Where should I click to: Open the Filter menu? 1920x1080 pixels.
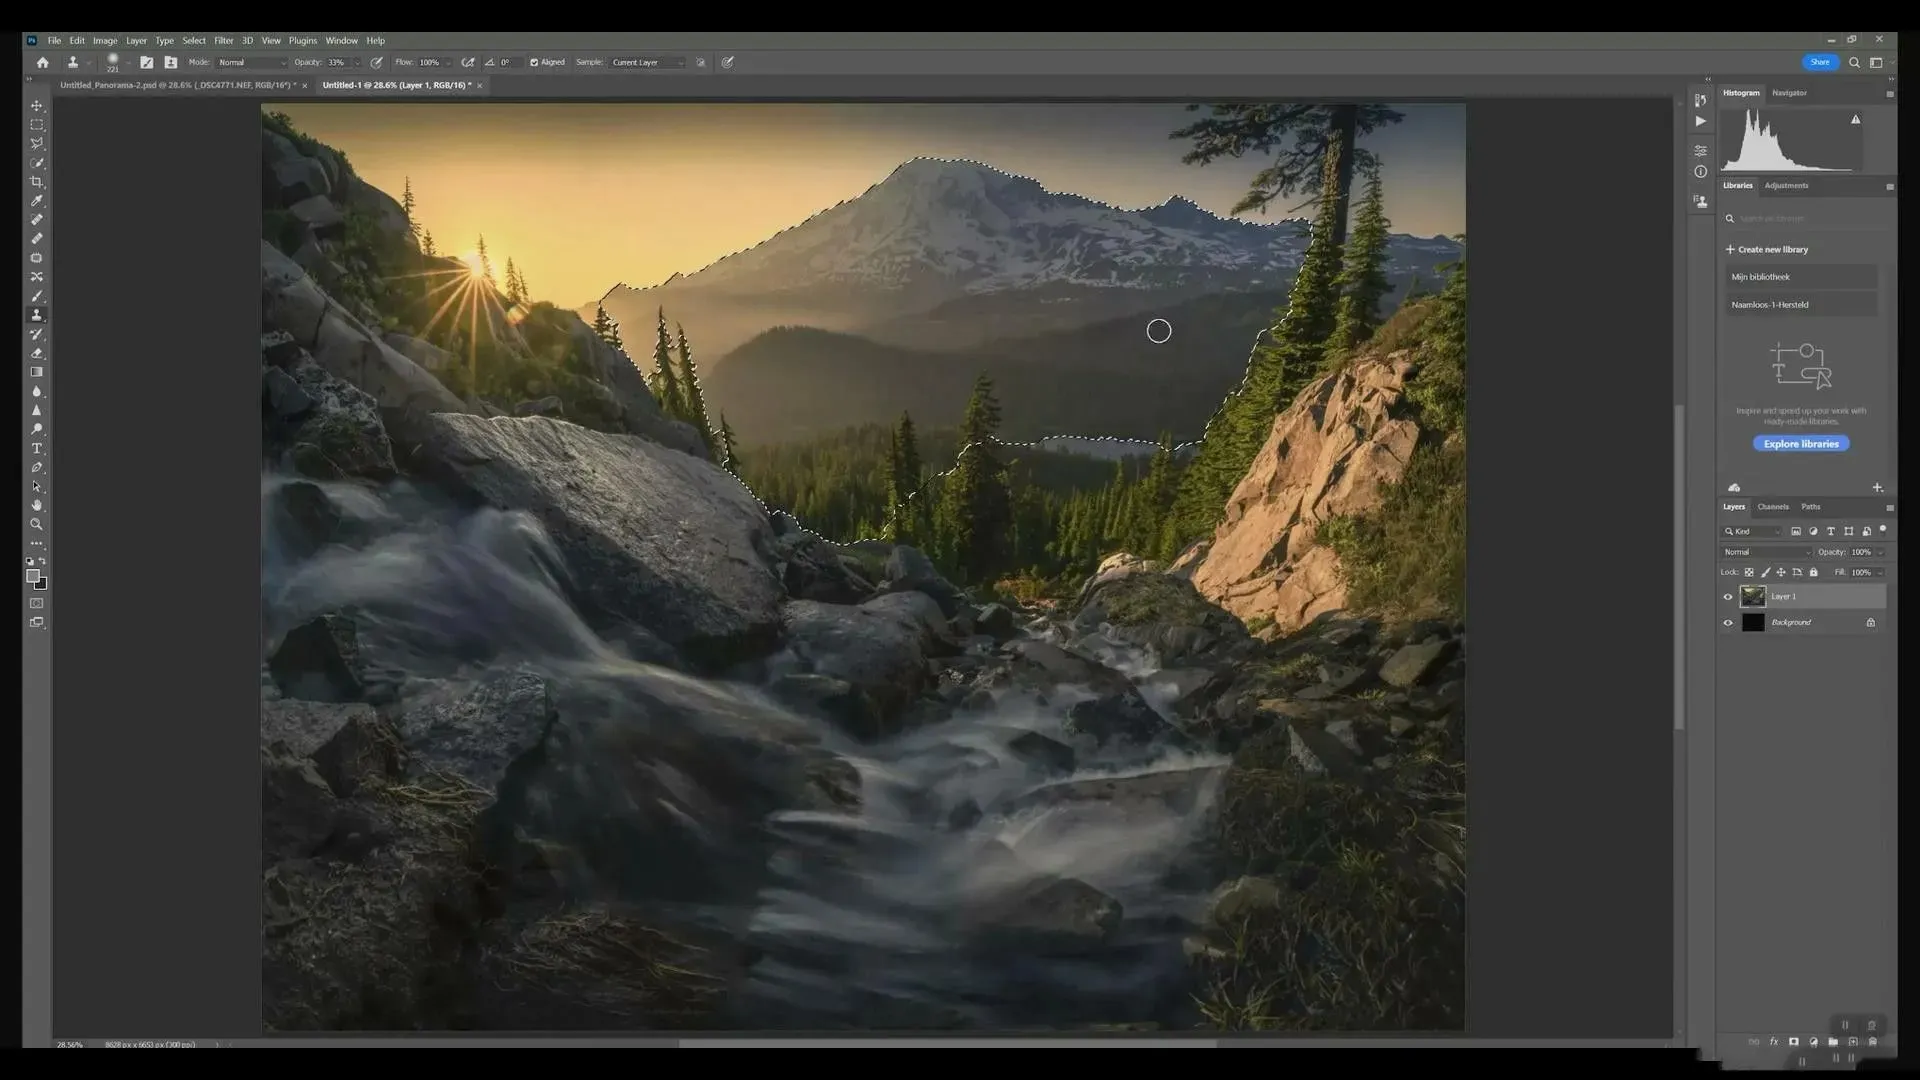pos(223,41)
